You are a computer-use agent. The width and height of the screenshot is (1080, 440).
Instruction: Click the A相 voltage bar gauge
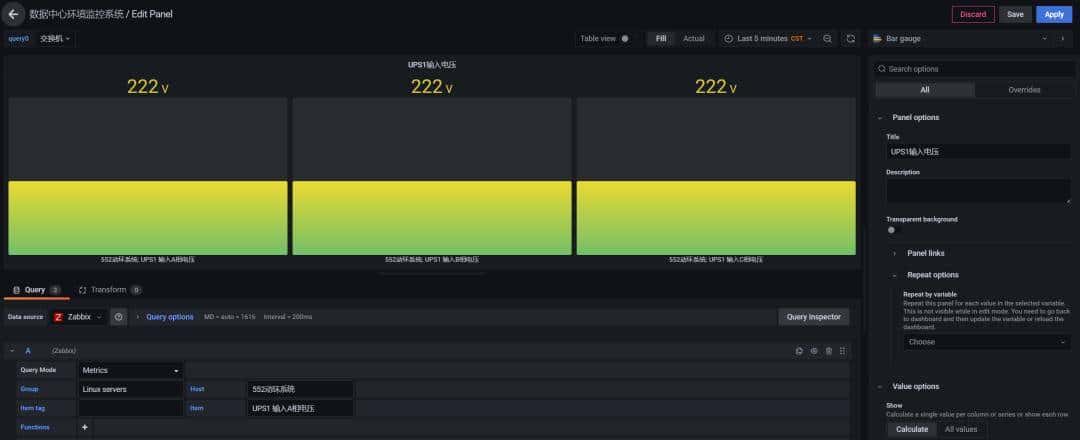coord(147,176)
